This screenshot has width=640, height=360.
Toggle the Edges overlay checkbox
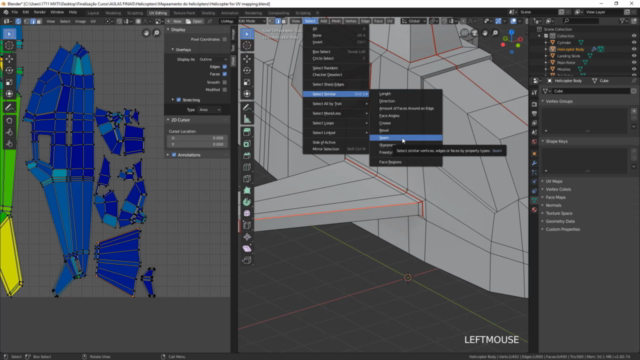[x=224, y=67]
